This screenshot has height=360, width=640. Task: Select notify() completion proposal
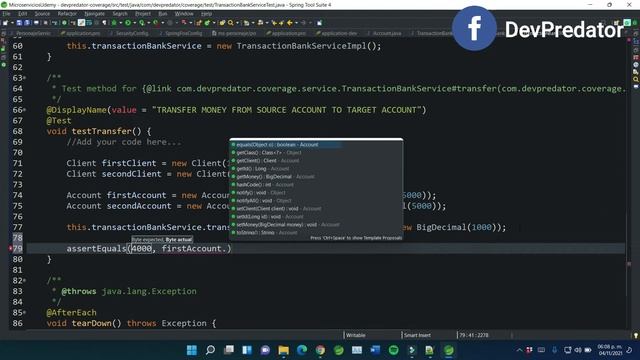click(316, 192)
